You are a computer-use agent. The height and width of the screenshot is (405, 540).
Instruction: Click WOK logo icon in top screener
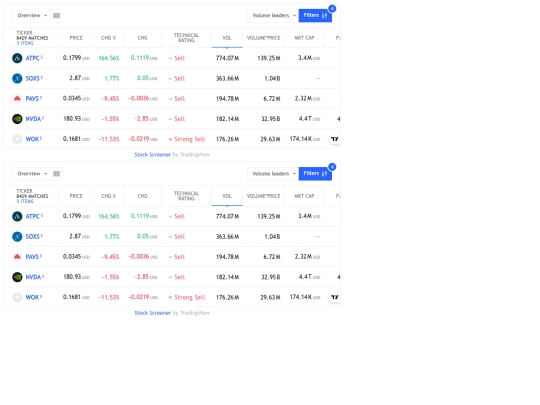17,139
